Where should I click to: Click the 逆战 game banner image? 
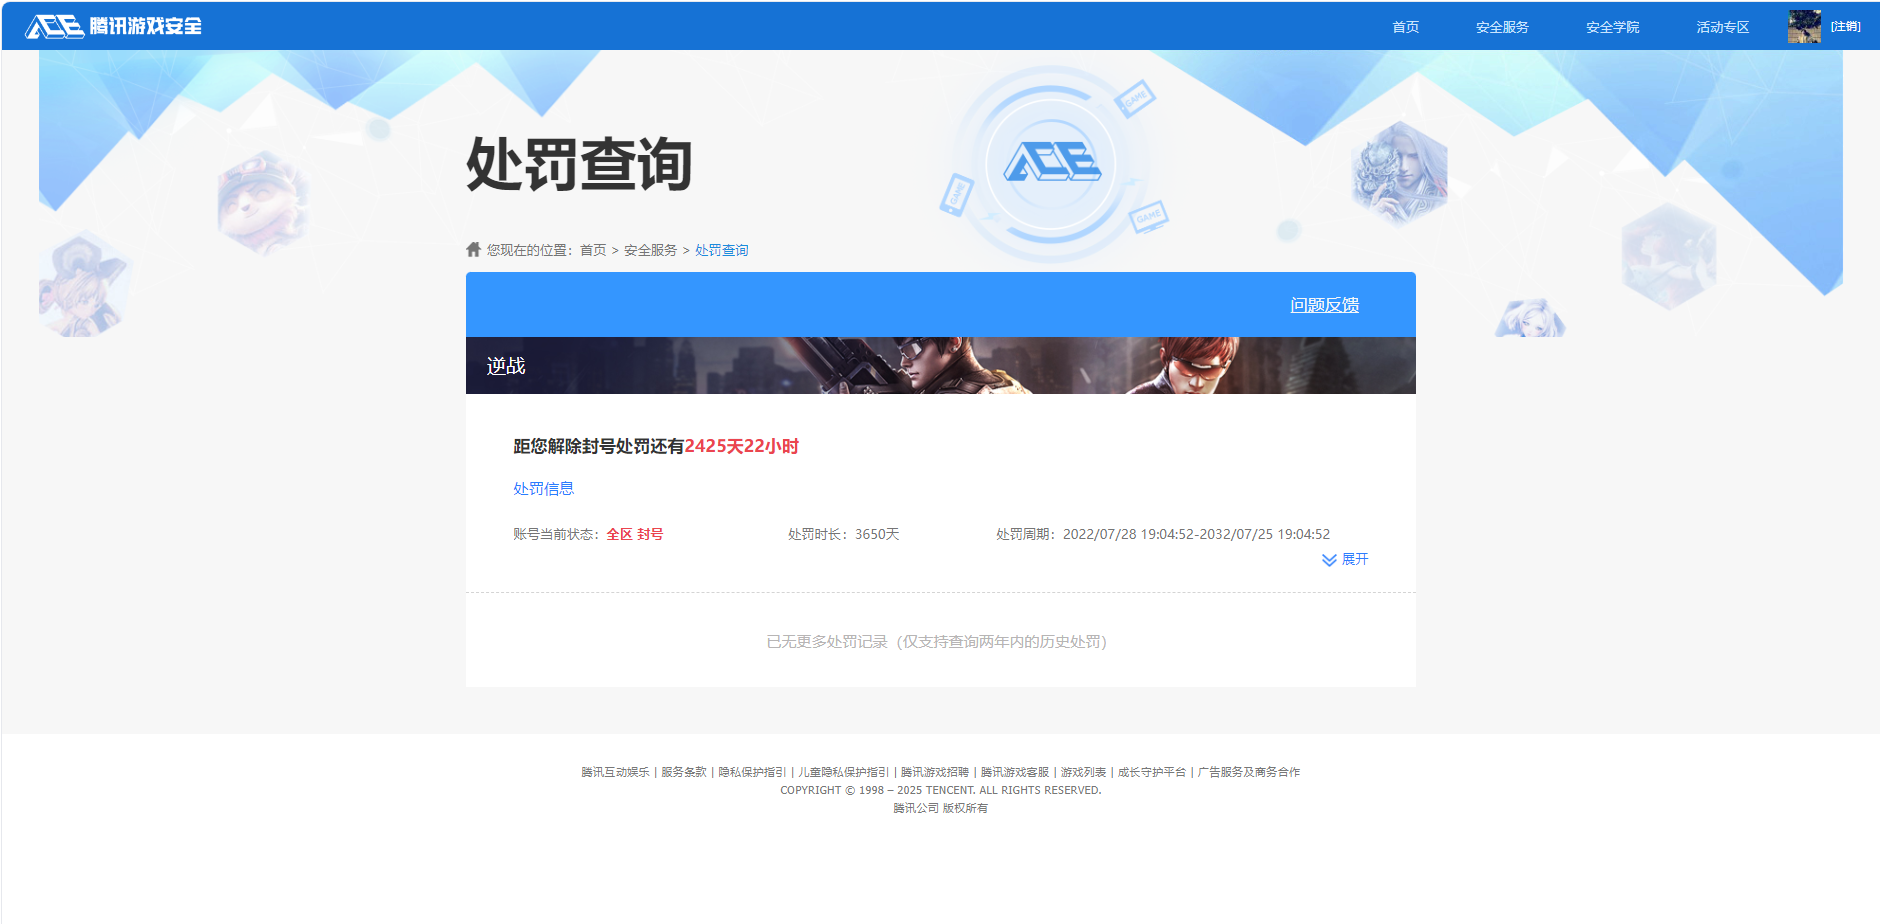(940, 365)
